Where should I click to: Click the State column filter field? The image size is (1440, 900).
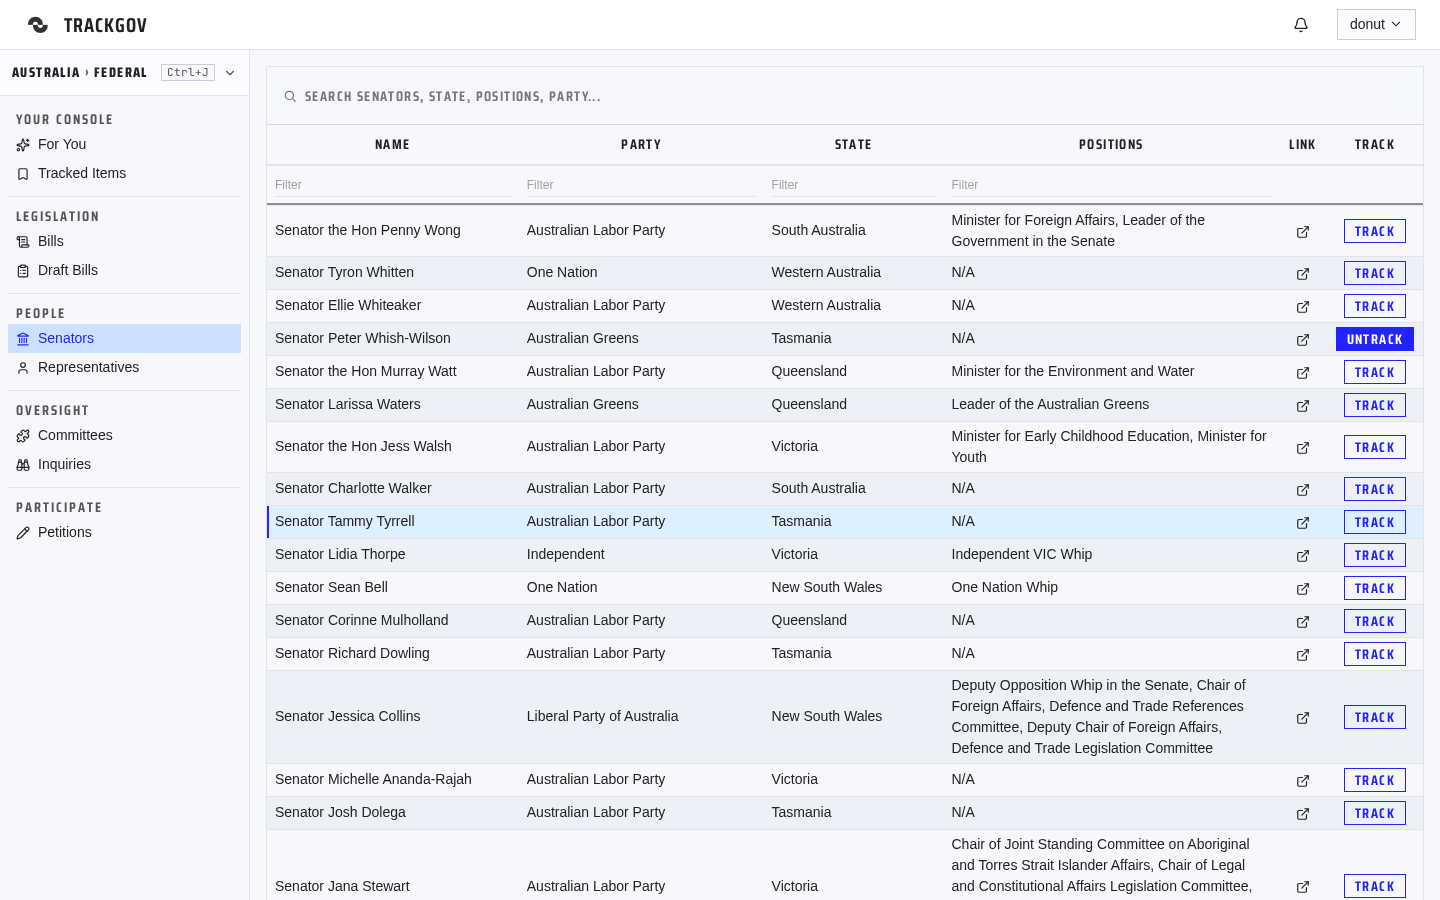click(853, 185)
